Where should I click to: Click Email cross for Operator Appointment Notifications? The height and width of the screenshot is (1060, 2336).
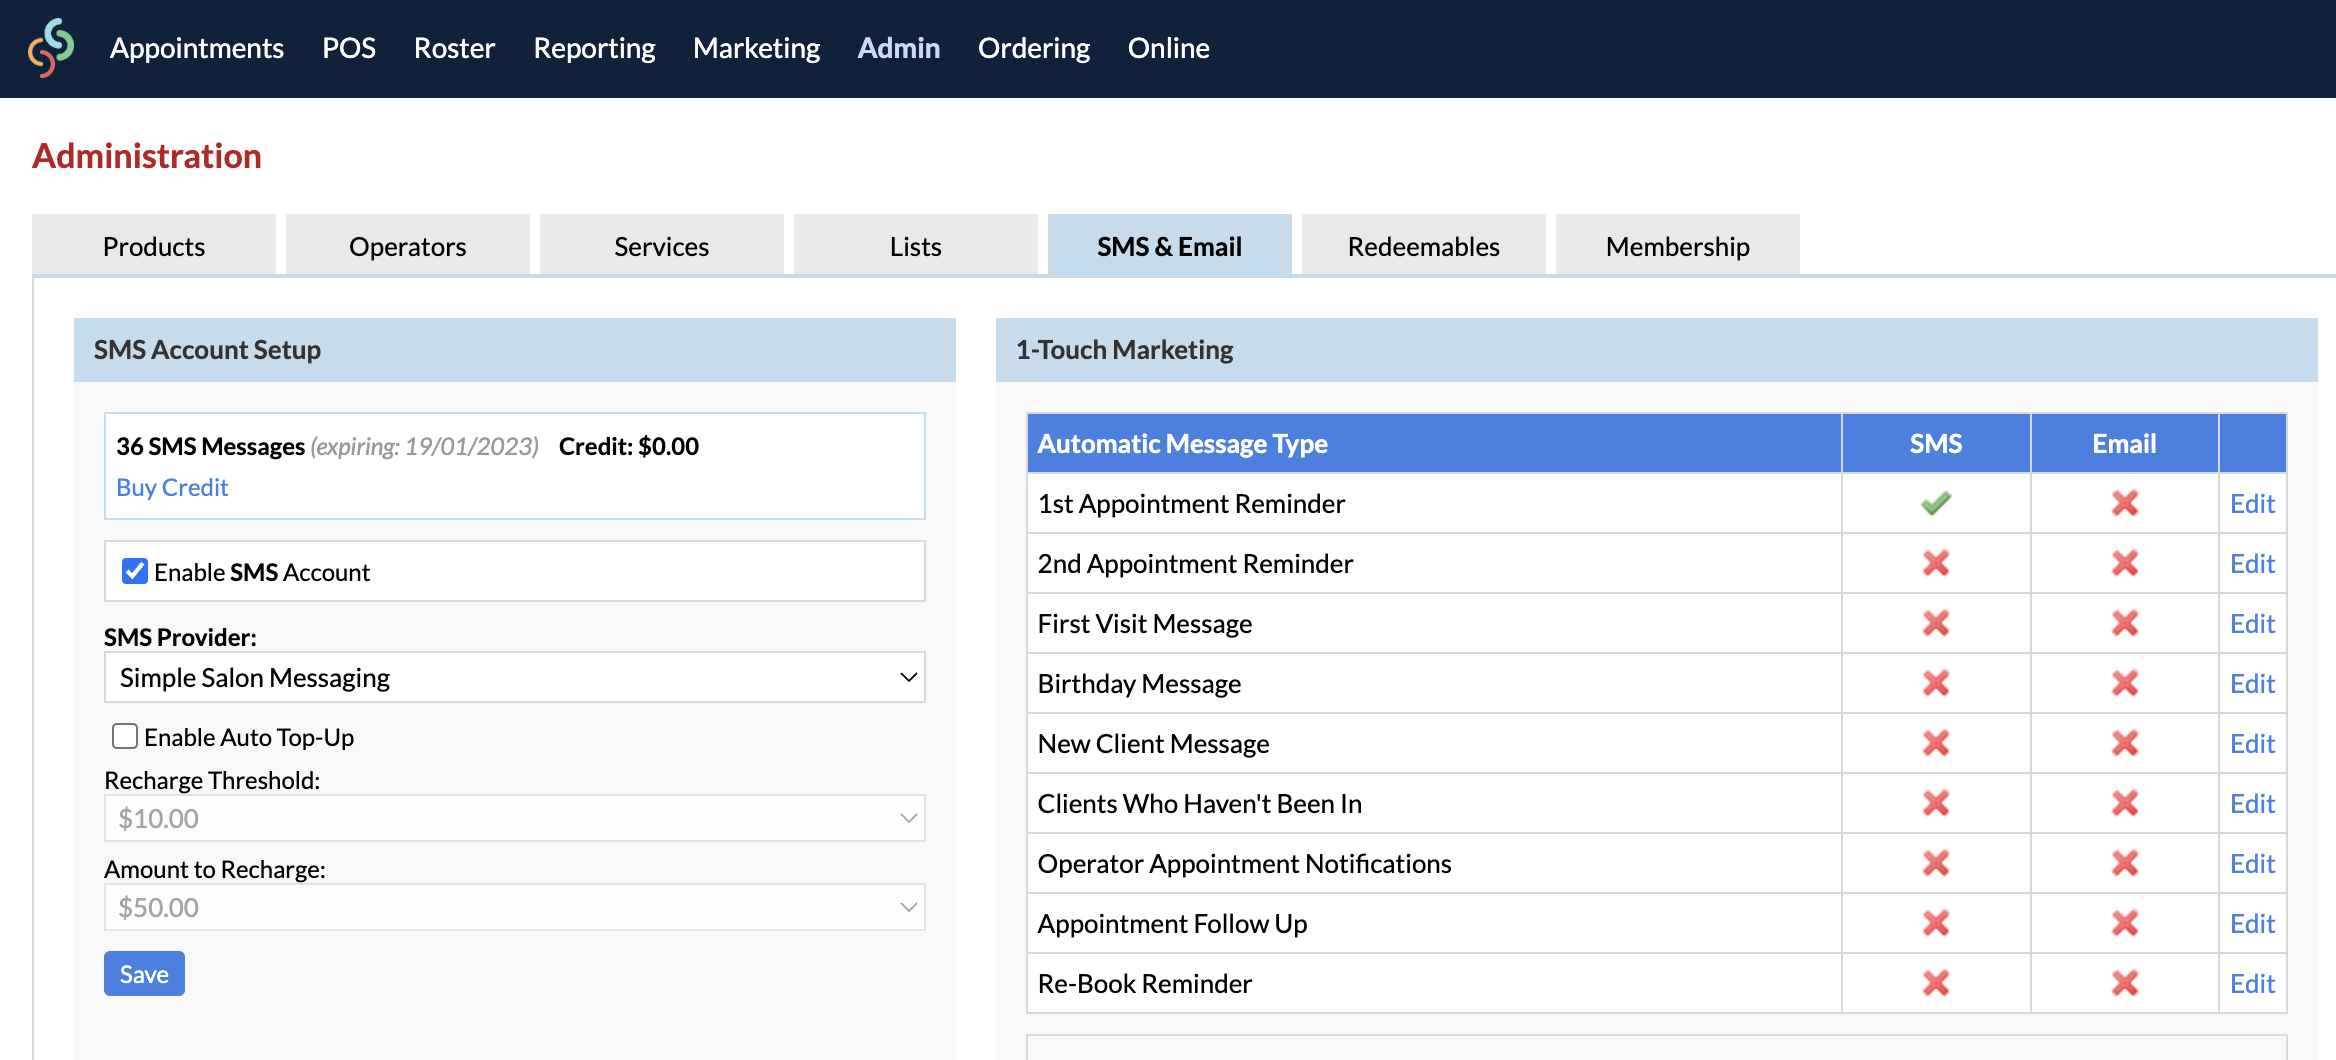coord(2125,863)
